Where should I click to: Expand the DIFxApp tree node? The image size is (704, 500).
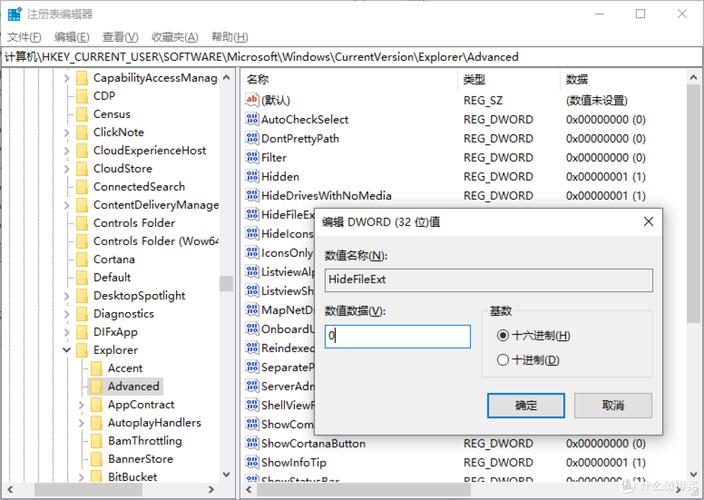66,332
